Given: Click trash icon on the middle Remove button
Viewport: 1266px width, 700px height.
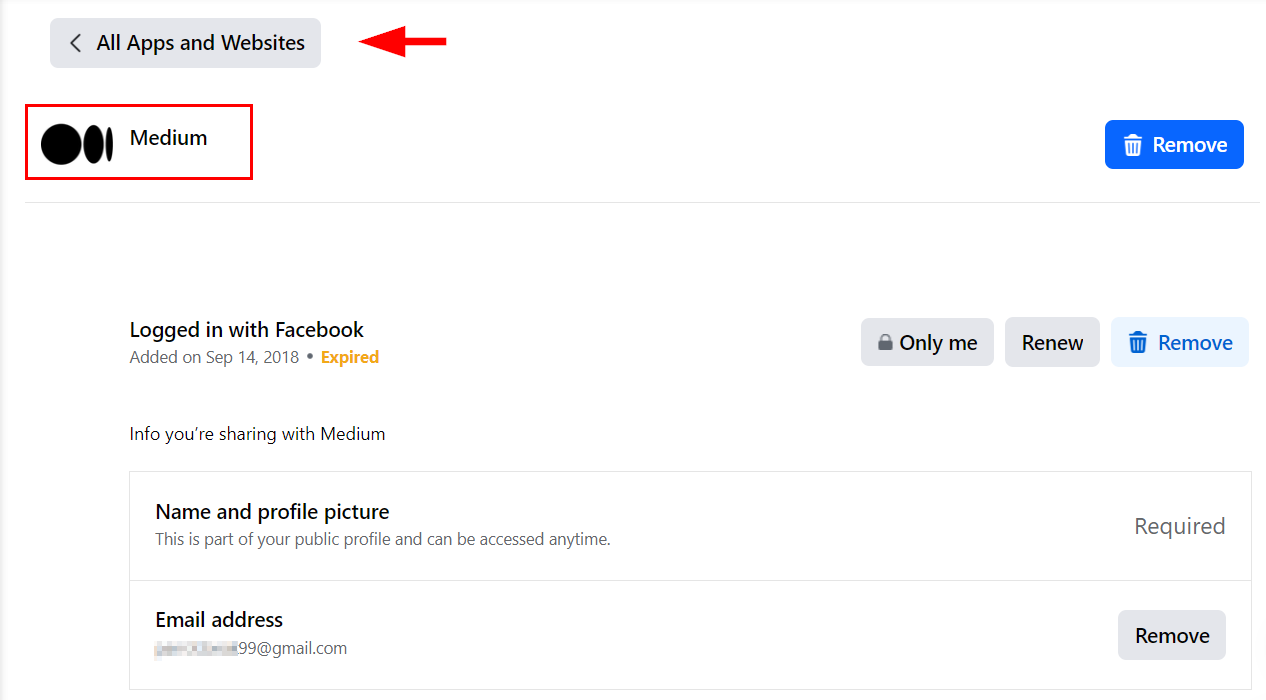Looking at the screenshot, I should tap(1138, 342).
